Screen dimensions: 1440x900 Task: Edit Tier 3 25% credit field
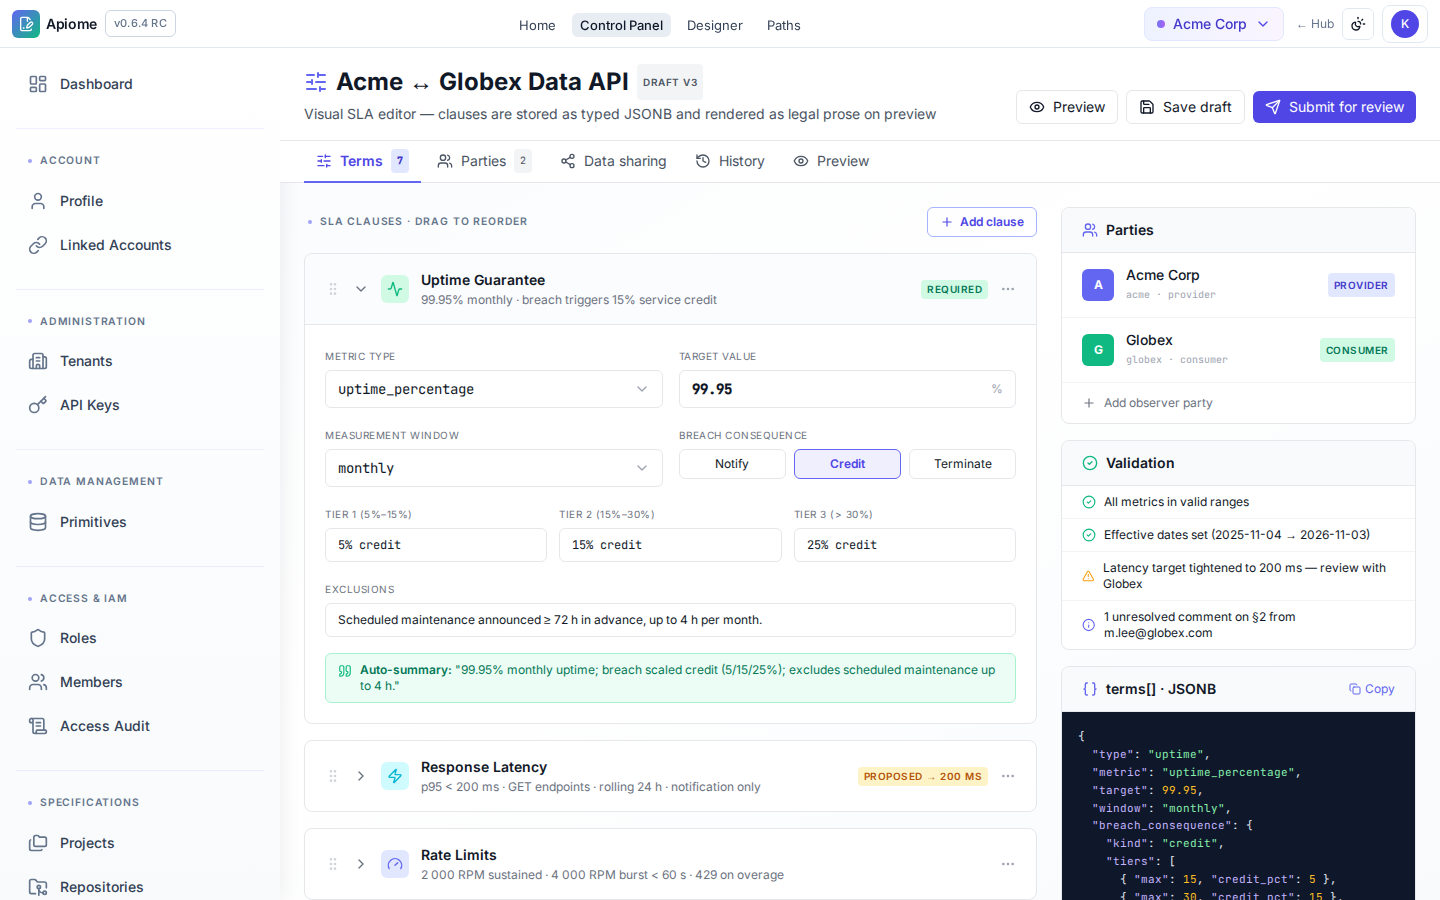(x=905, y=545)
